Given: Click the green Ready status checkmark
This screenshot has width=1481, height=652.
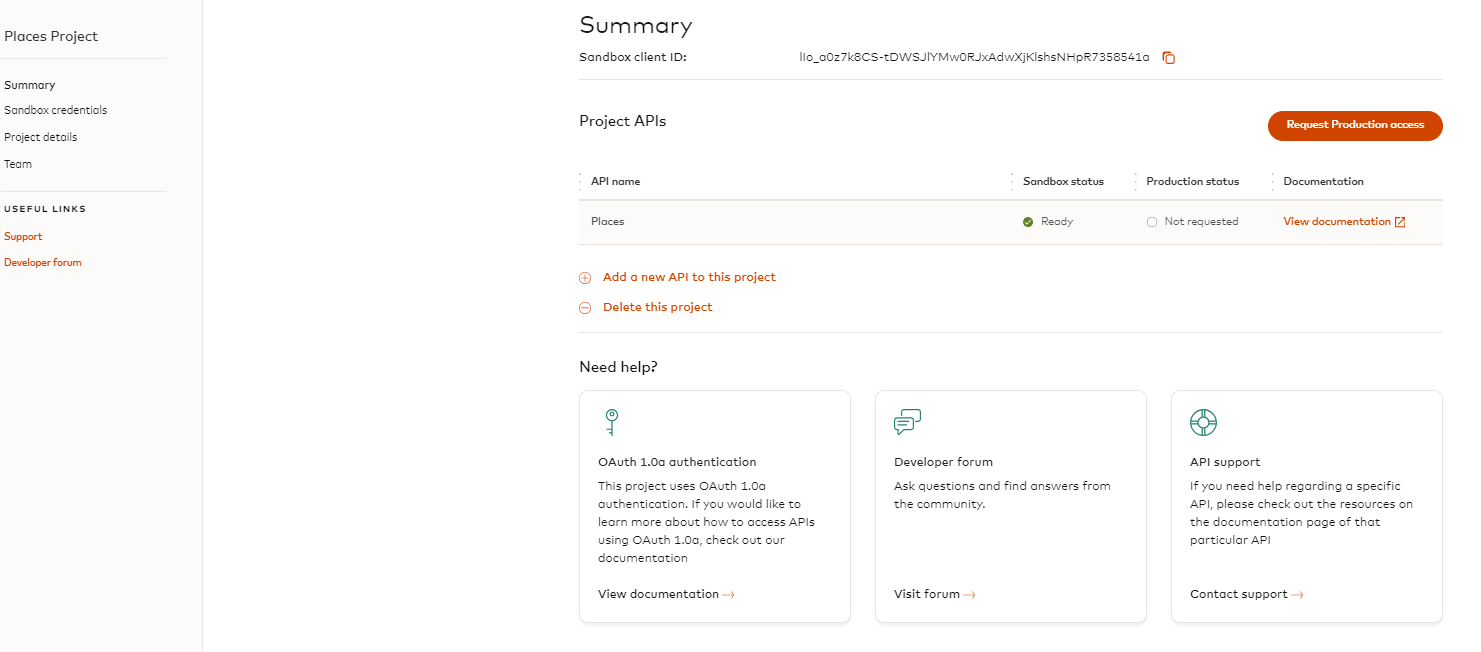Looking at the screenshot, I should pos(1028,222).
